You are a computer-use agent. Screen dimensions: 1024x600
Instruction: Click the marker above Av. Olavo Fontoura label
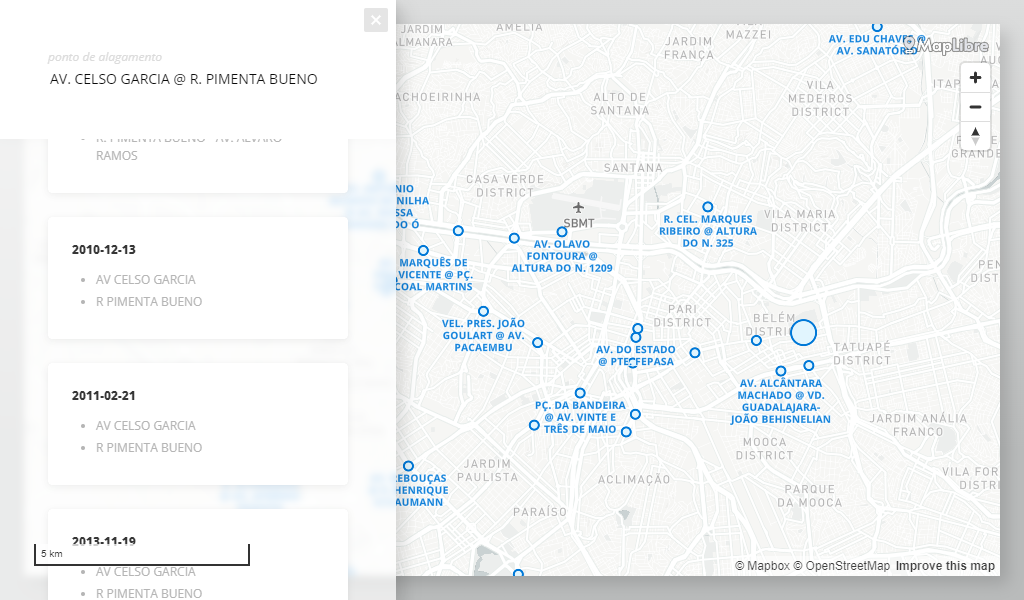click(562, 232)
